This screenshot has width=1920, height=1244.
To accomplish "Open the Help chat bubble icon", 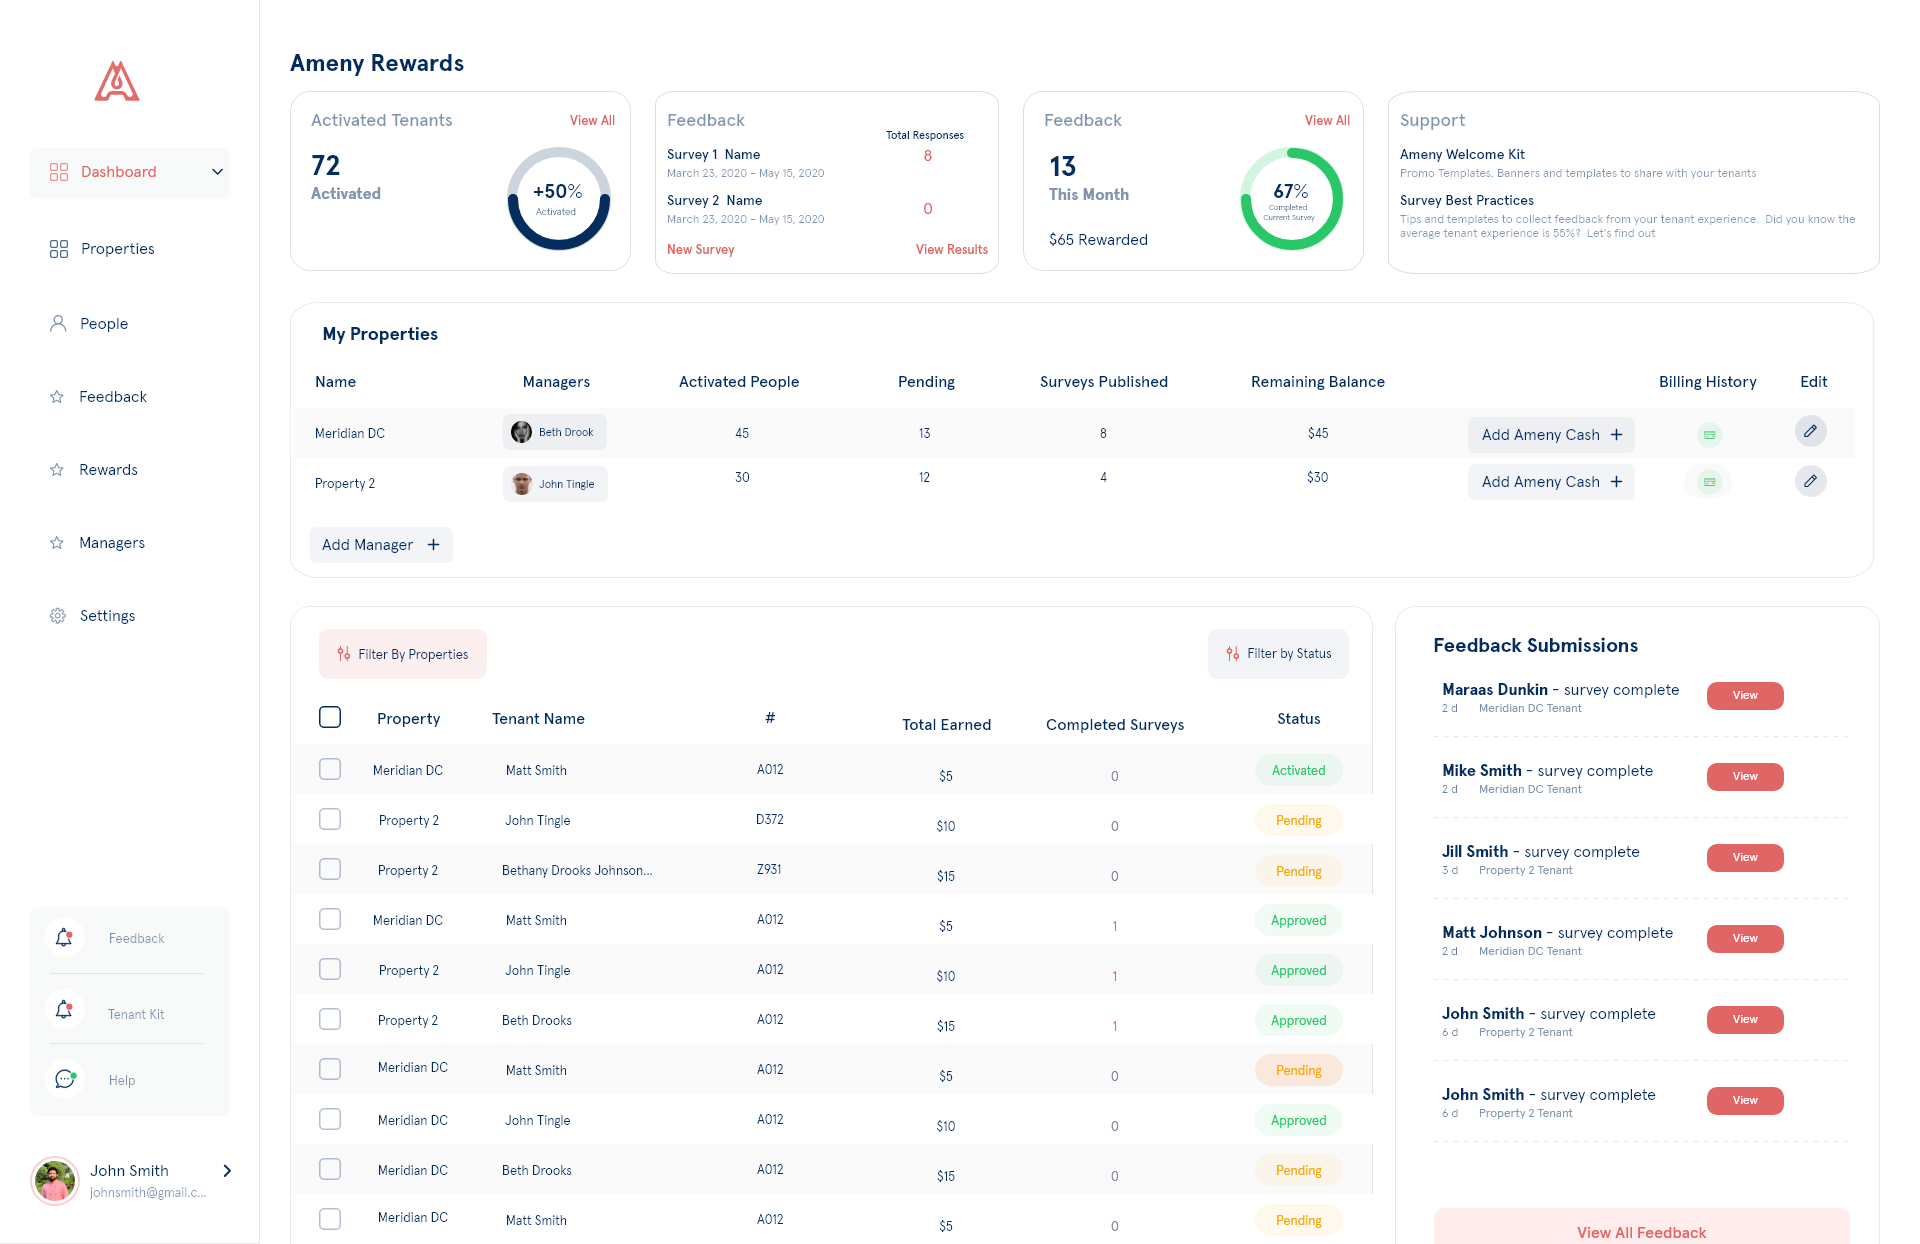I will click(65, 1080).
